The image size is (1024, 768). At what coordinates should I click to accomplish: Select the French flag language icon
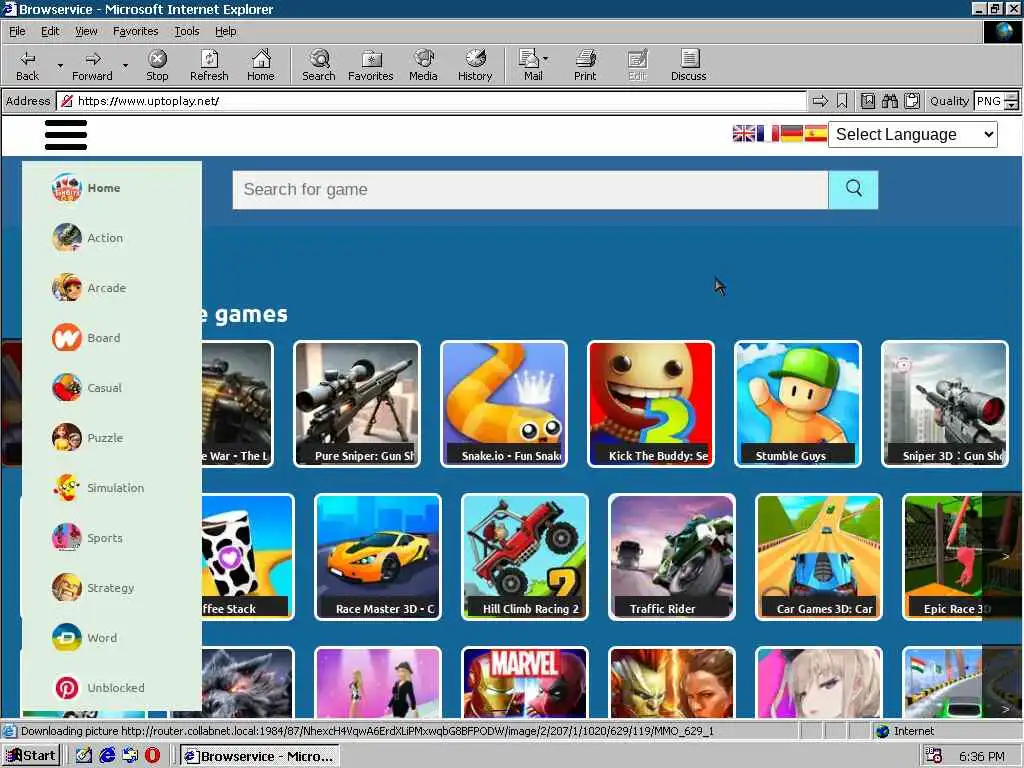click(x=768, y=134)
